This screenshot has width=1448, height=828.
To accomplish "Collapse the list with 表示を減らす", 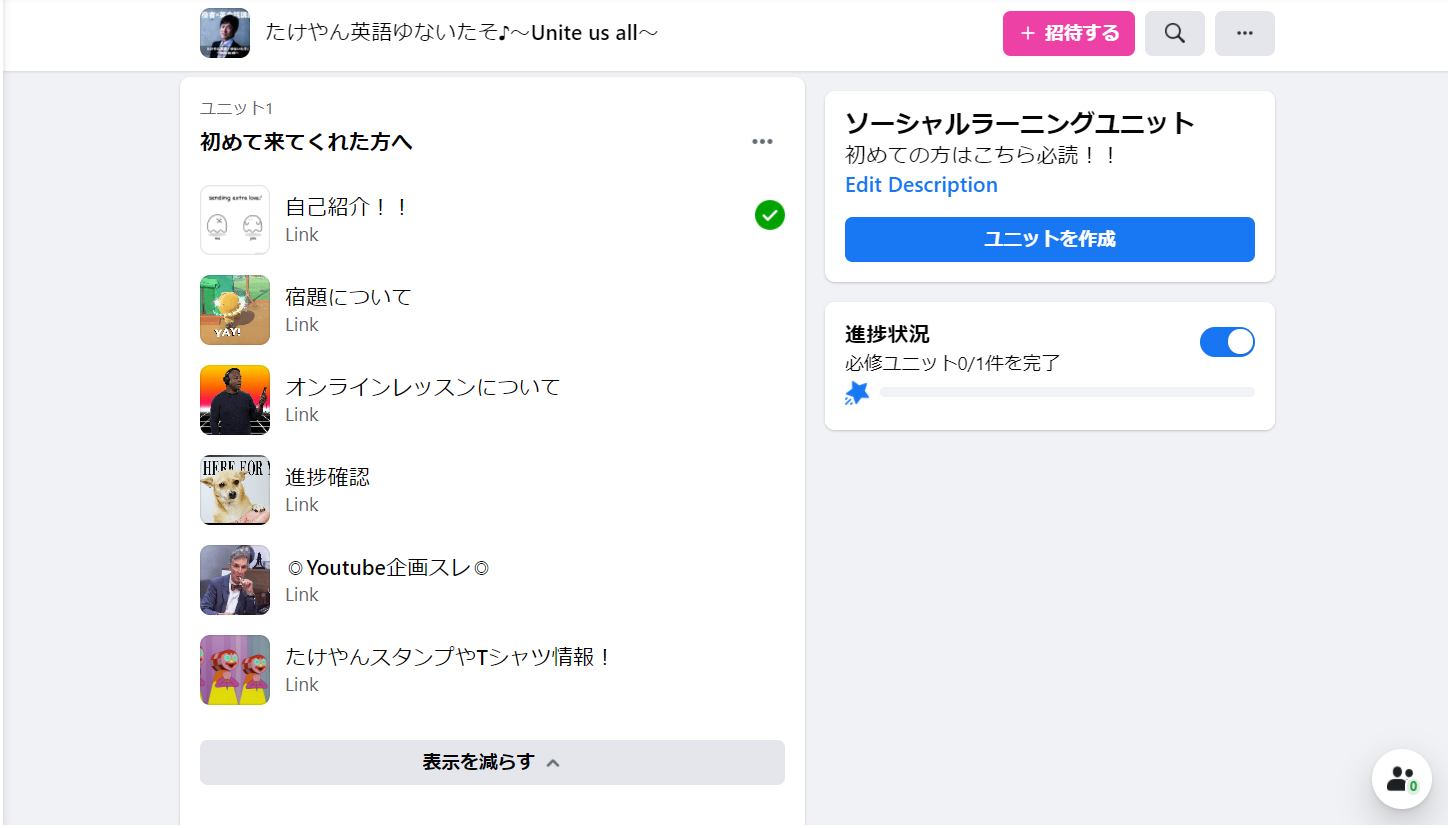I will click(492, 762).
